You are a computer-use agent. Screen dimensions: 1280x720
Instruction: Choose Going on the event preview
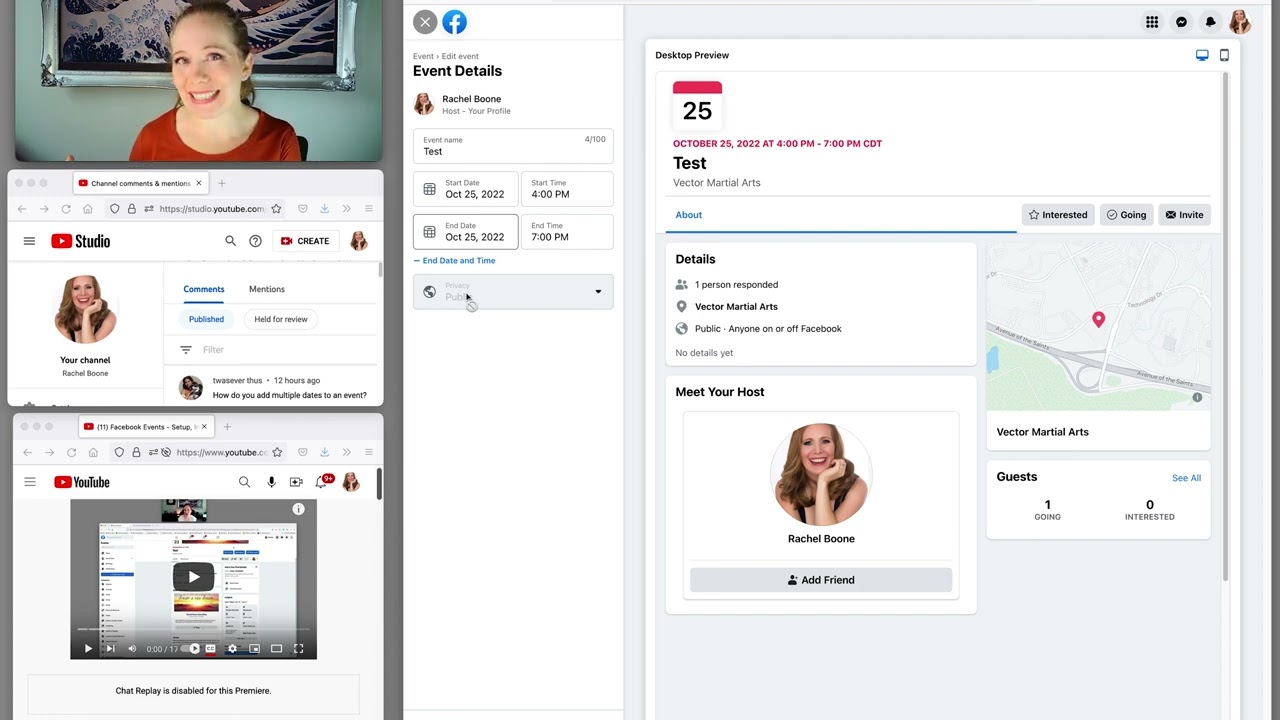(1126, 215)
